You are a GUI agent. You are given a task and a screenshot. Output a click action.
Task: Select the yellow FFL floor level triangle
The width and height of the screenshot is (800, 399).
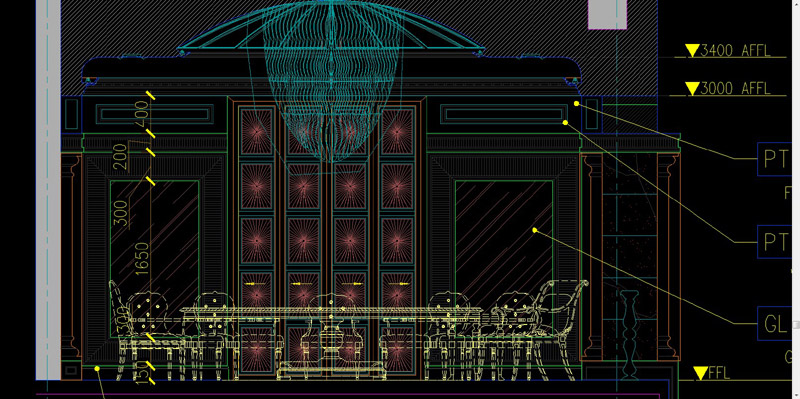click(701, 373)
